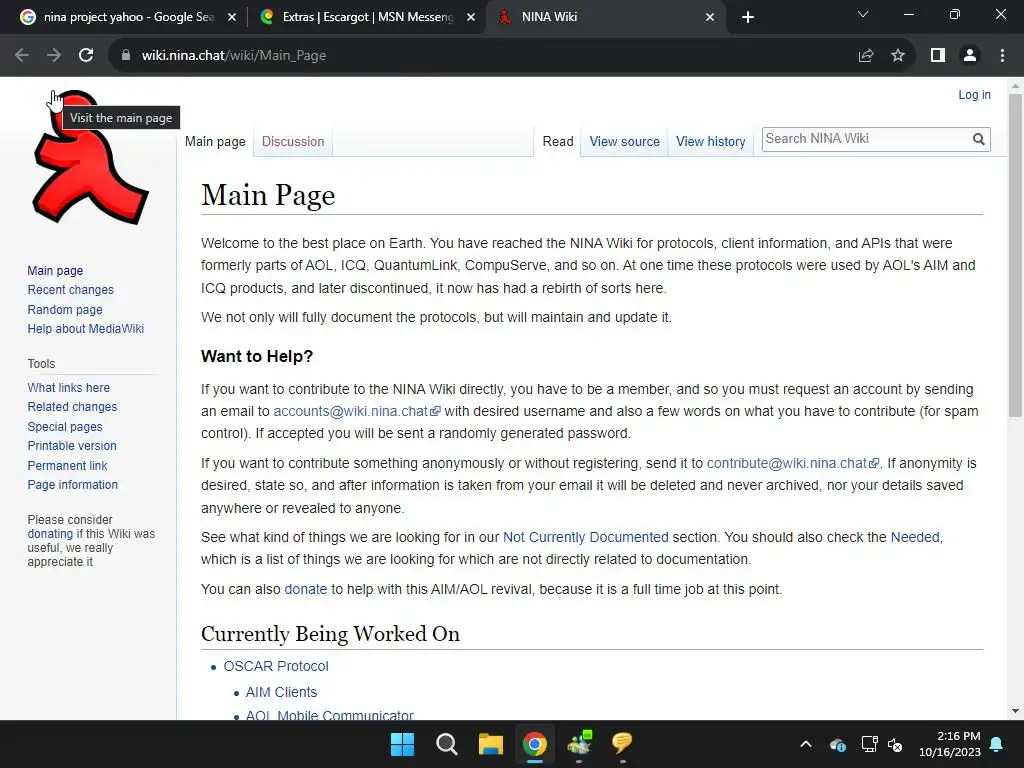This screenshot has width=1024, height=768.
Task: Open the tab search chevron in title bar
Action: click(863, 14)
